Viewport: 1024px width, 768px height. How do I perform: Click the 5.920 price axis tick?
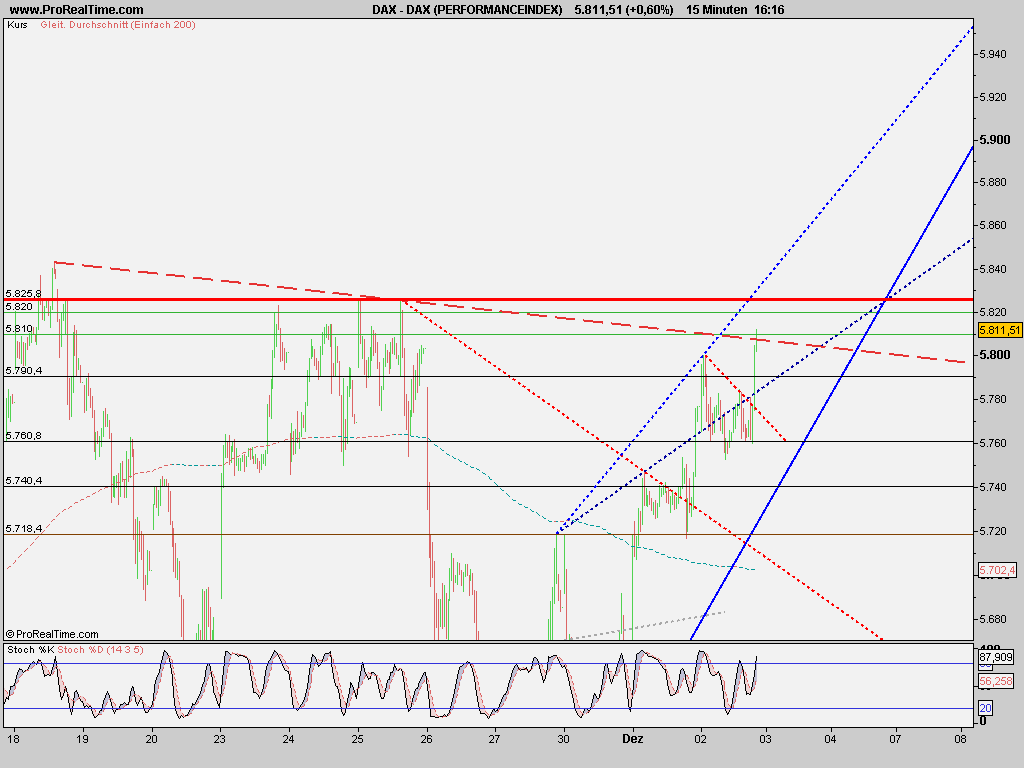point(993,97)
